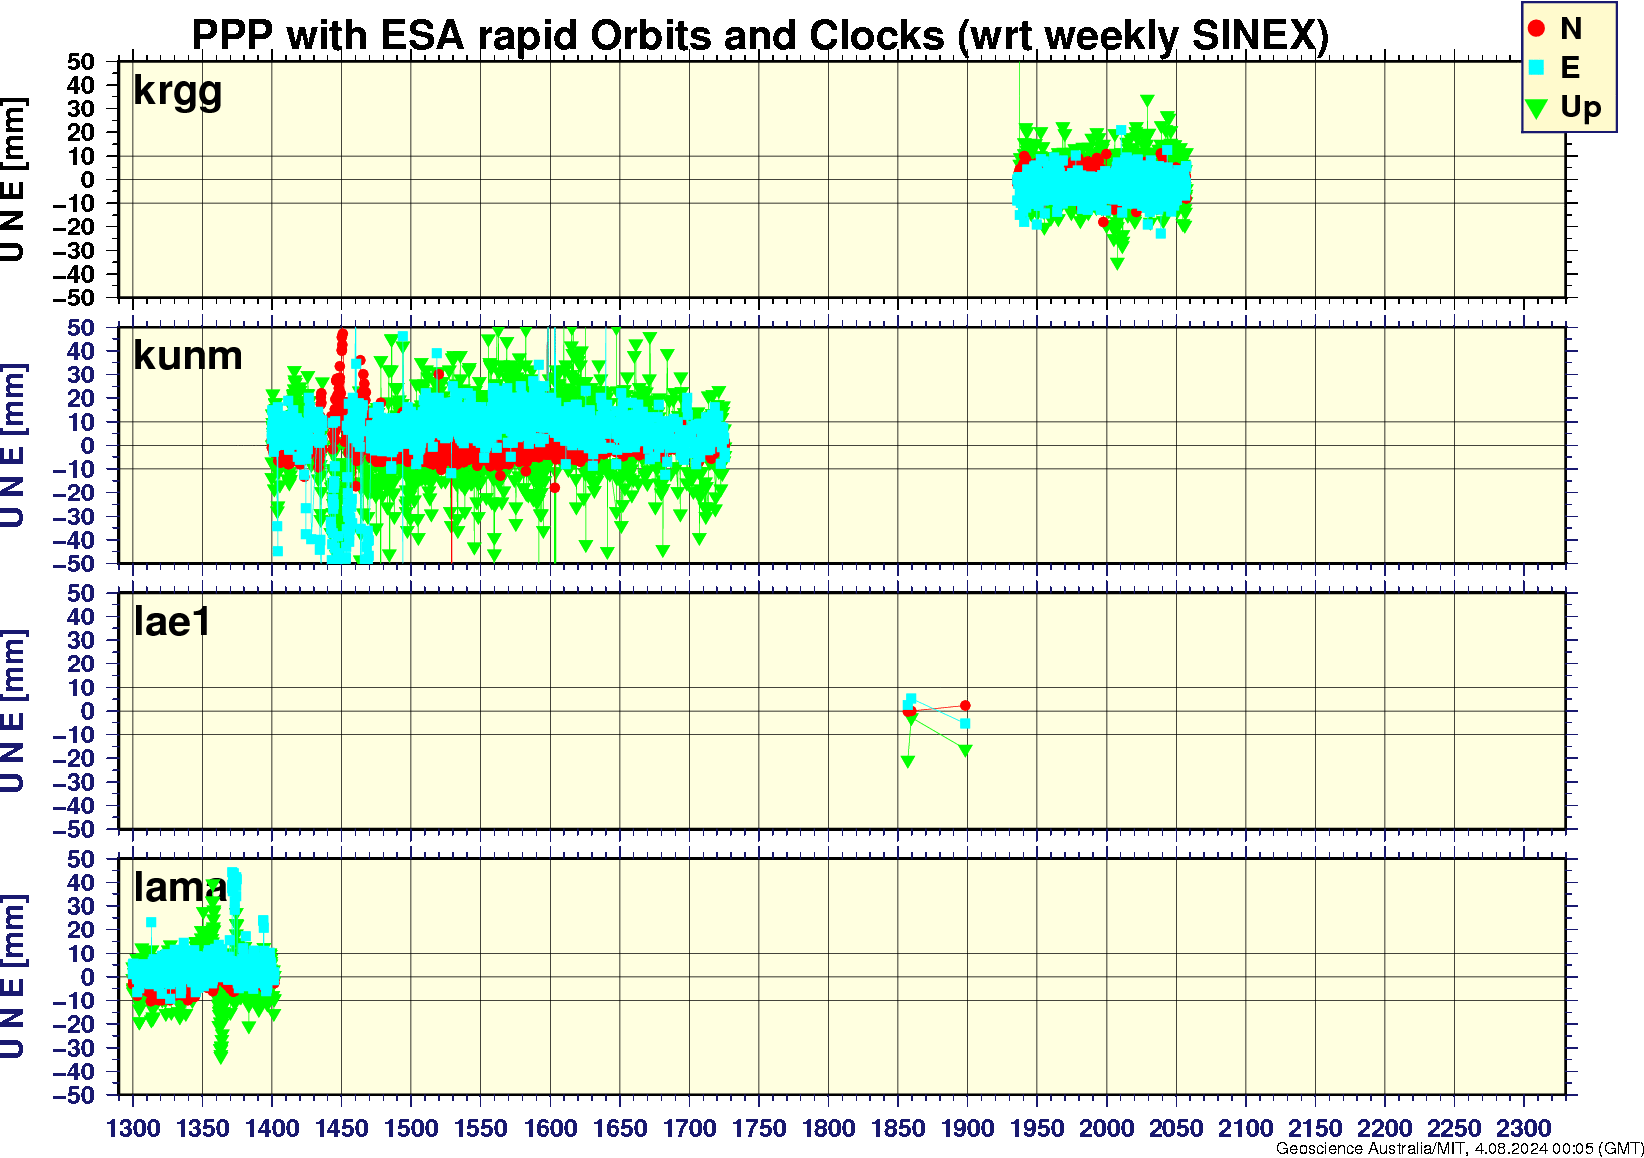Click the x-axis label 1500
This screenshot has height=1158, width=1644.
click(411, 1128)
